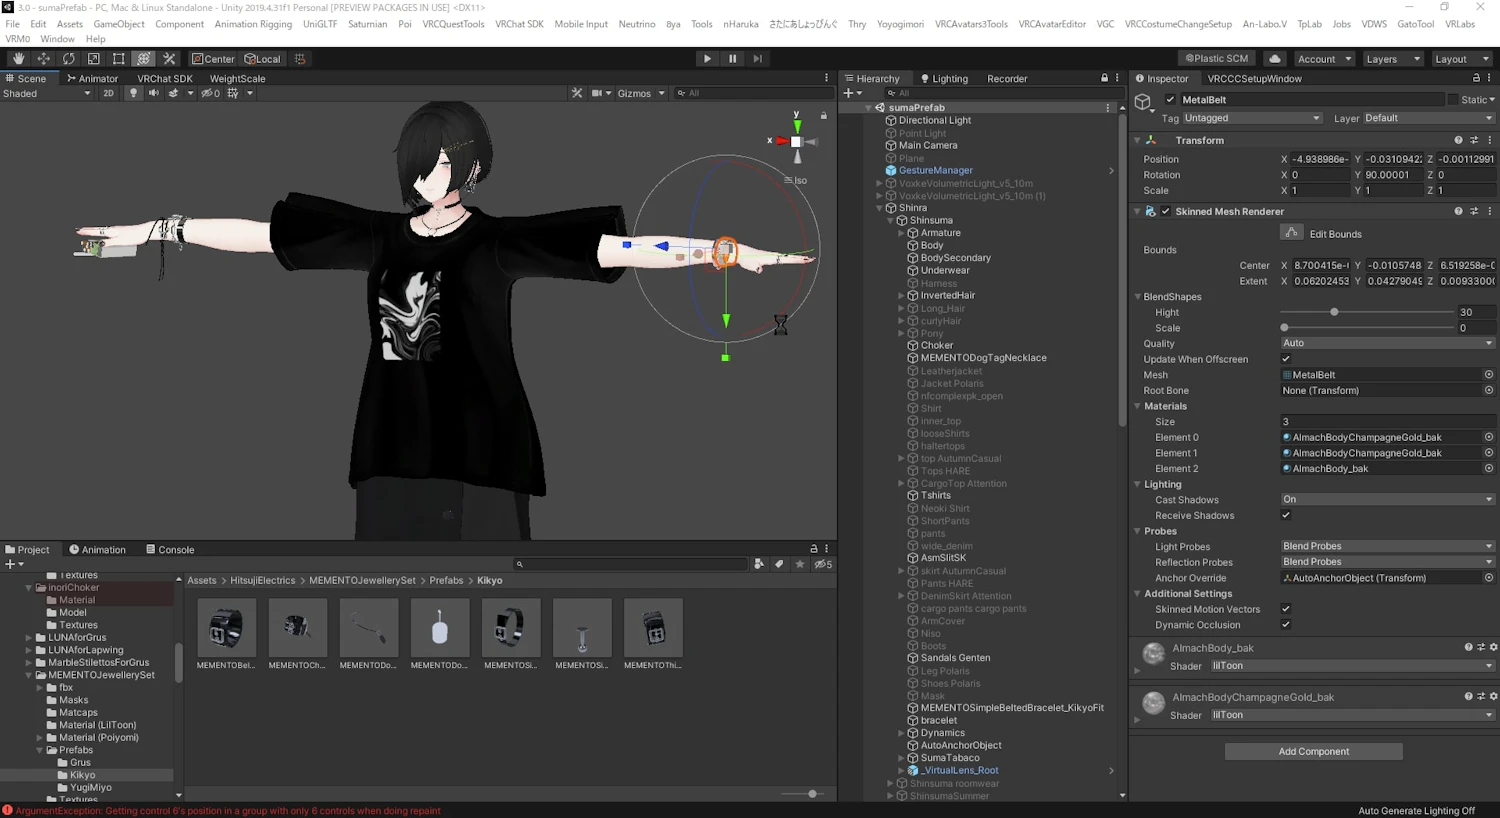Image resolution: width=1500 pixels, height=818 pixels.
Task: Toggle 2D view mode
Action: (108, 93)
